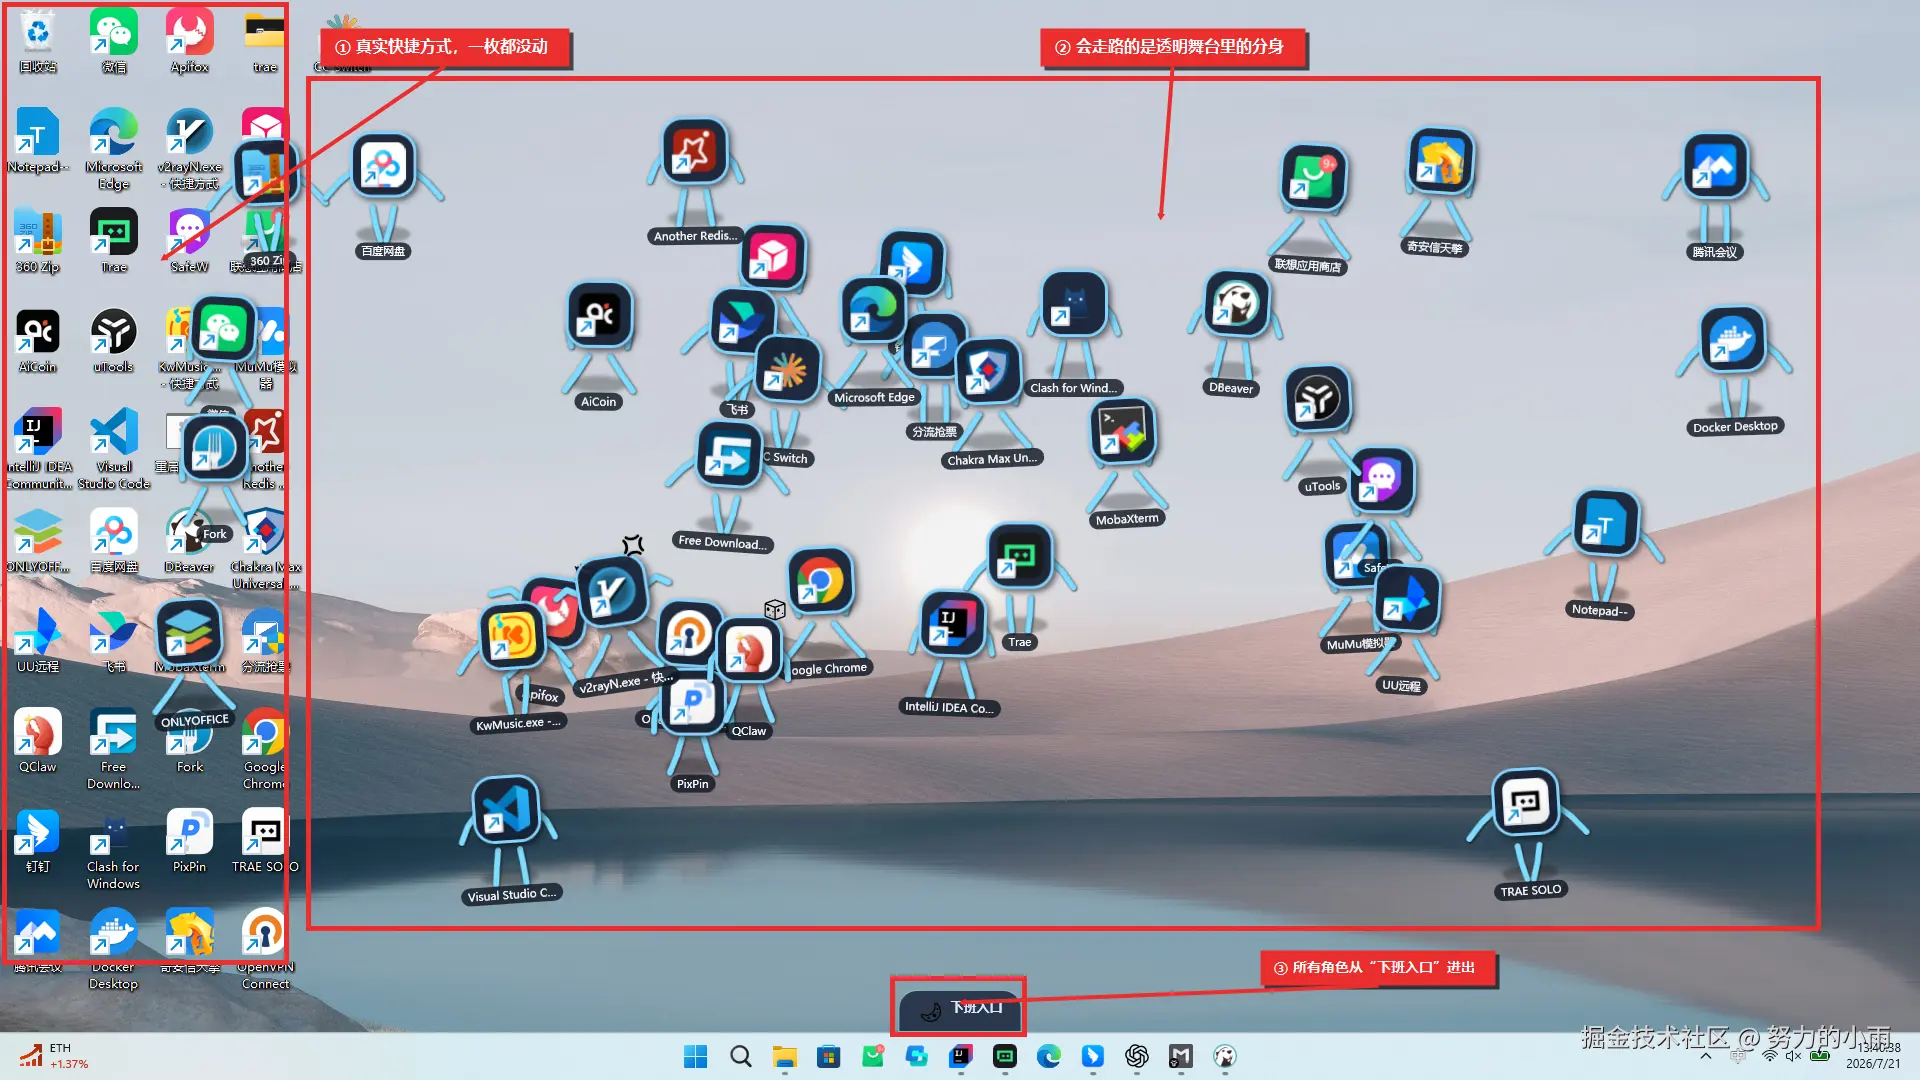
Task: Click the walking Clash for Windows character
Action: [1074, 304]
